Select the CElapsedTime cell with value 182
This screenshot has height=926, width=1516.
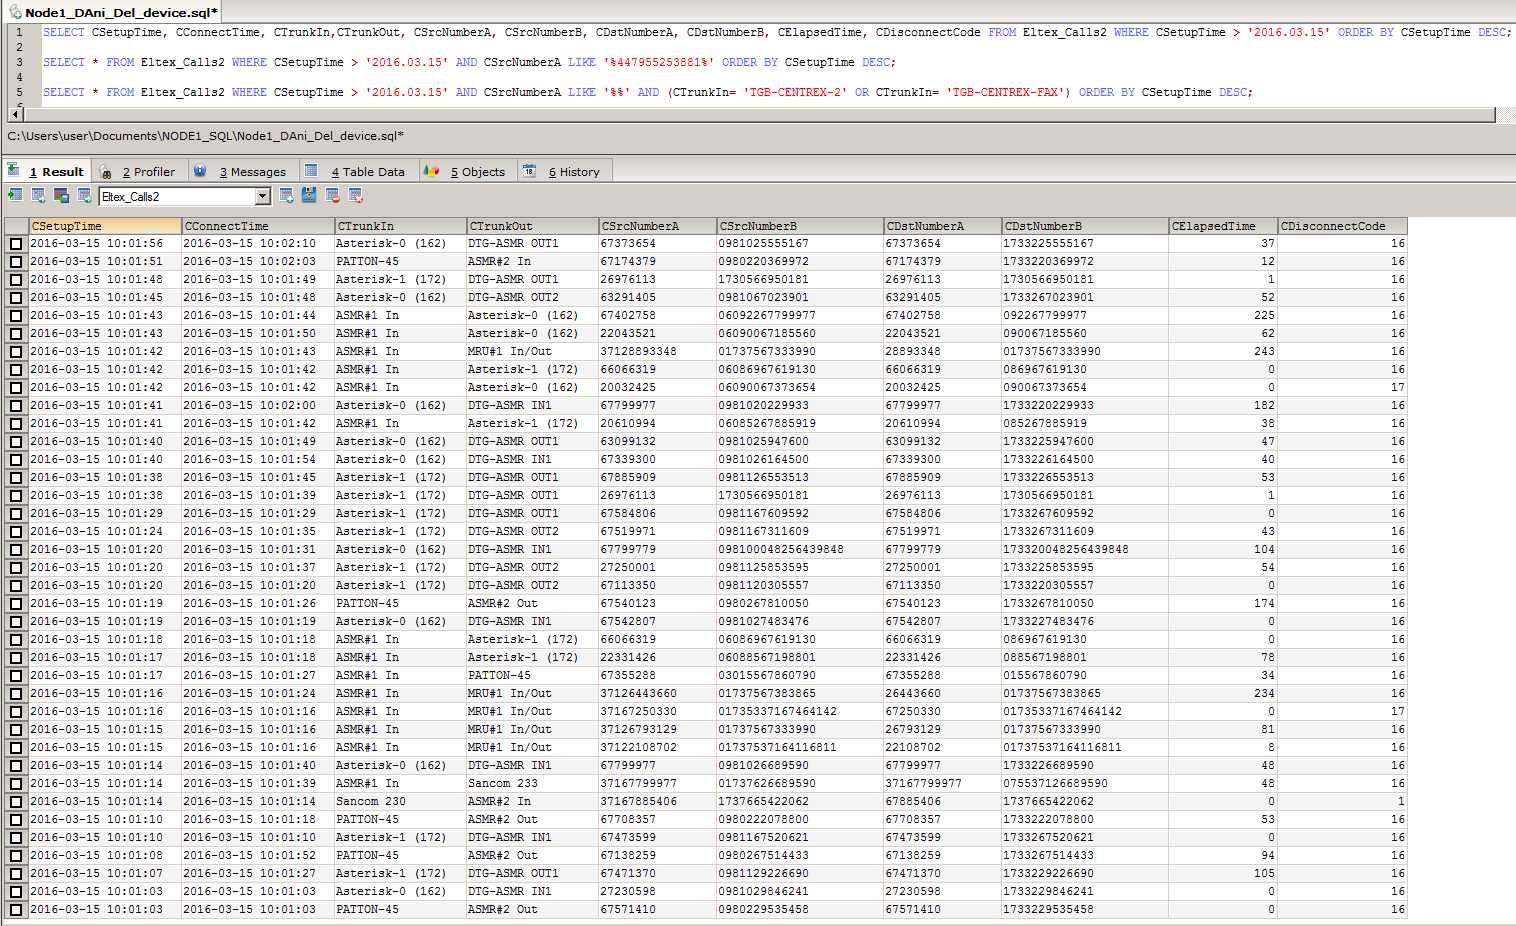(x=1223, y=406)
